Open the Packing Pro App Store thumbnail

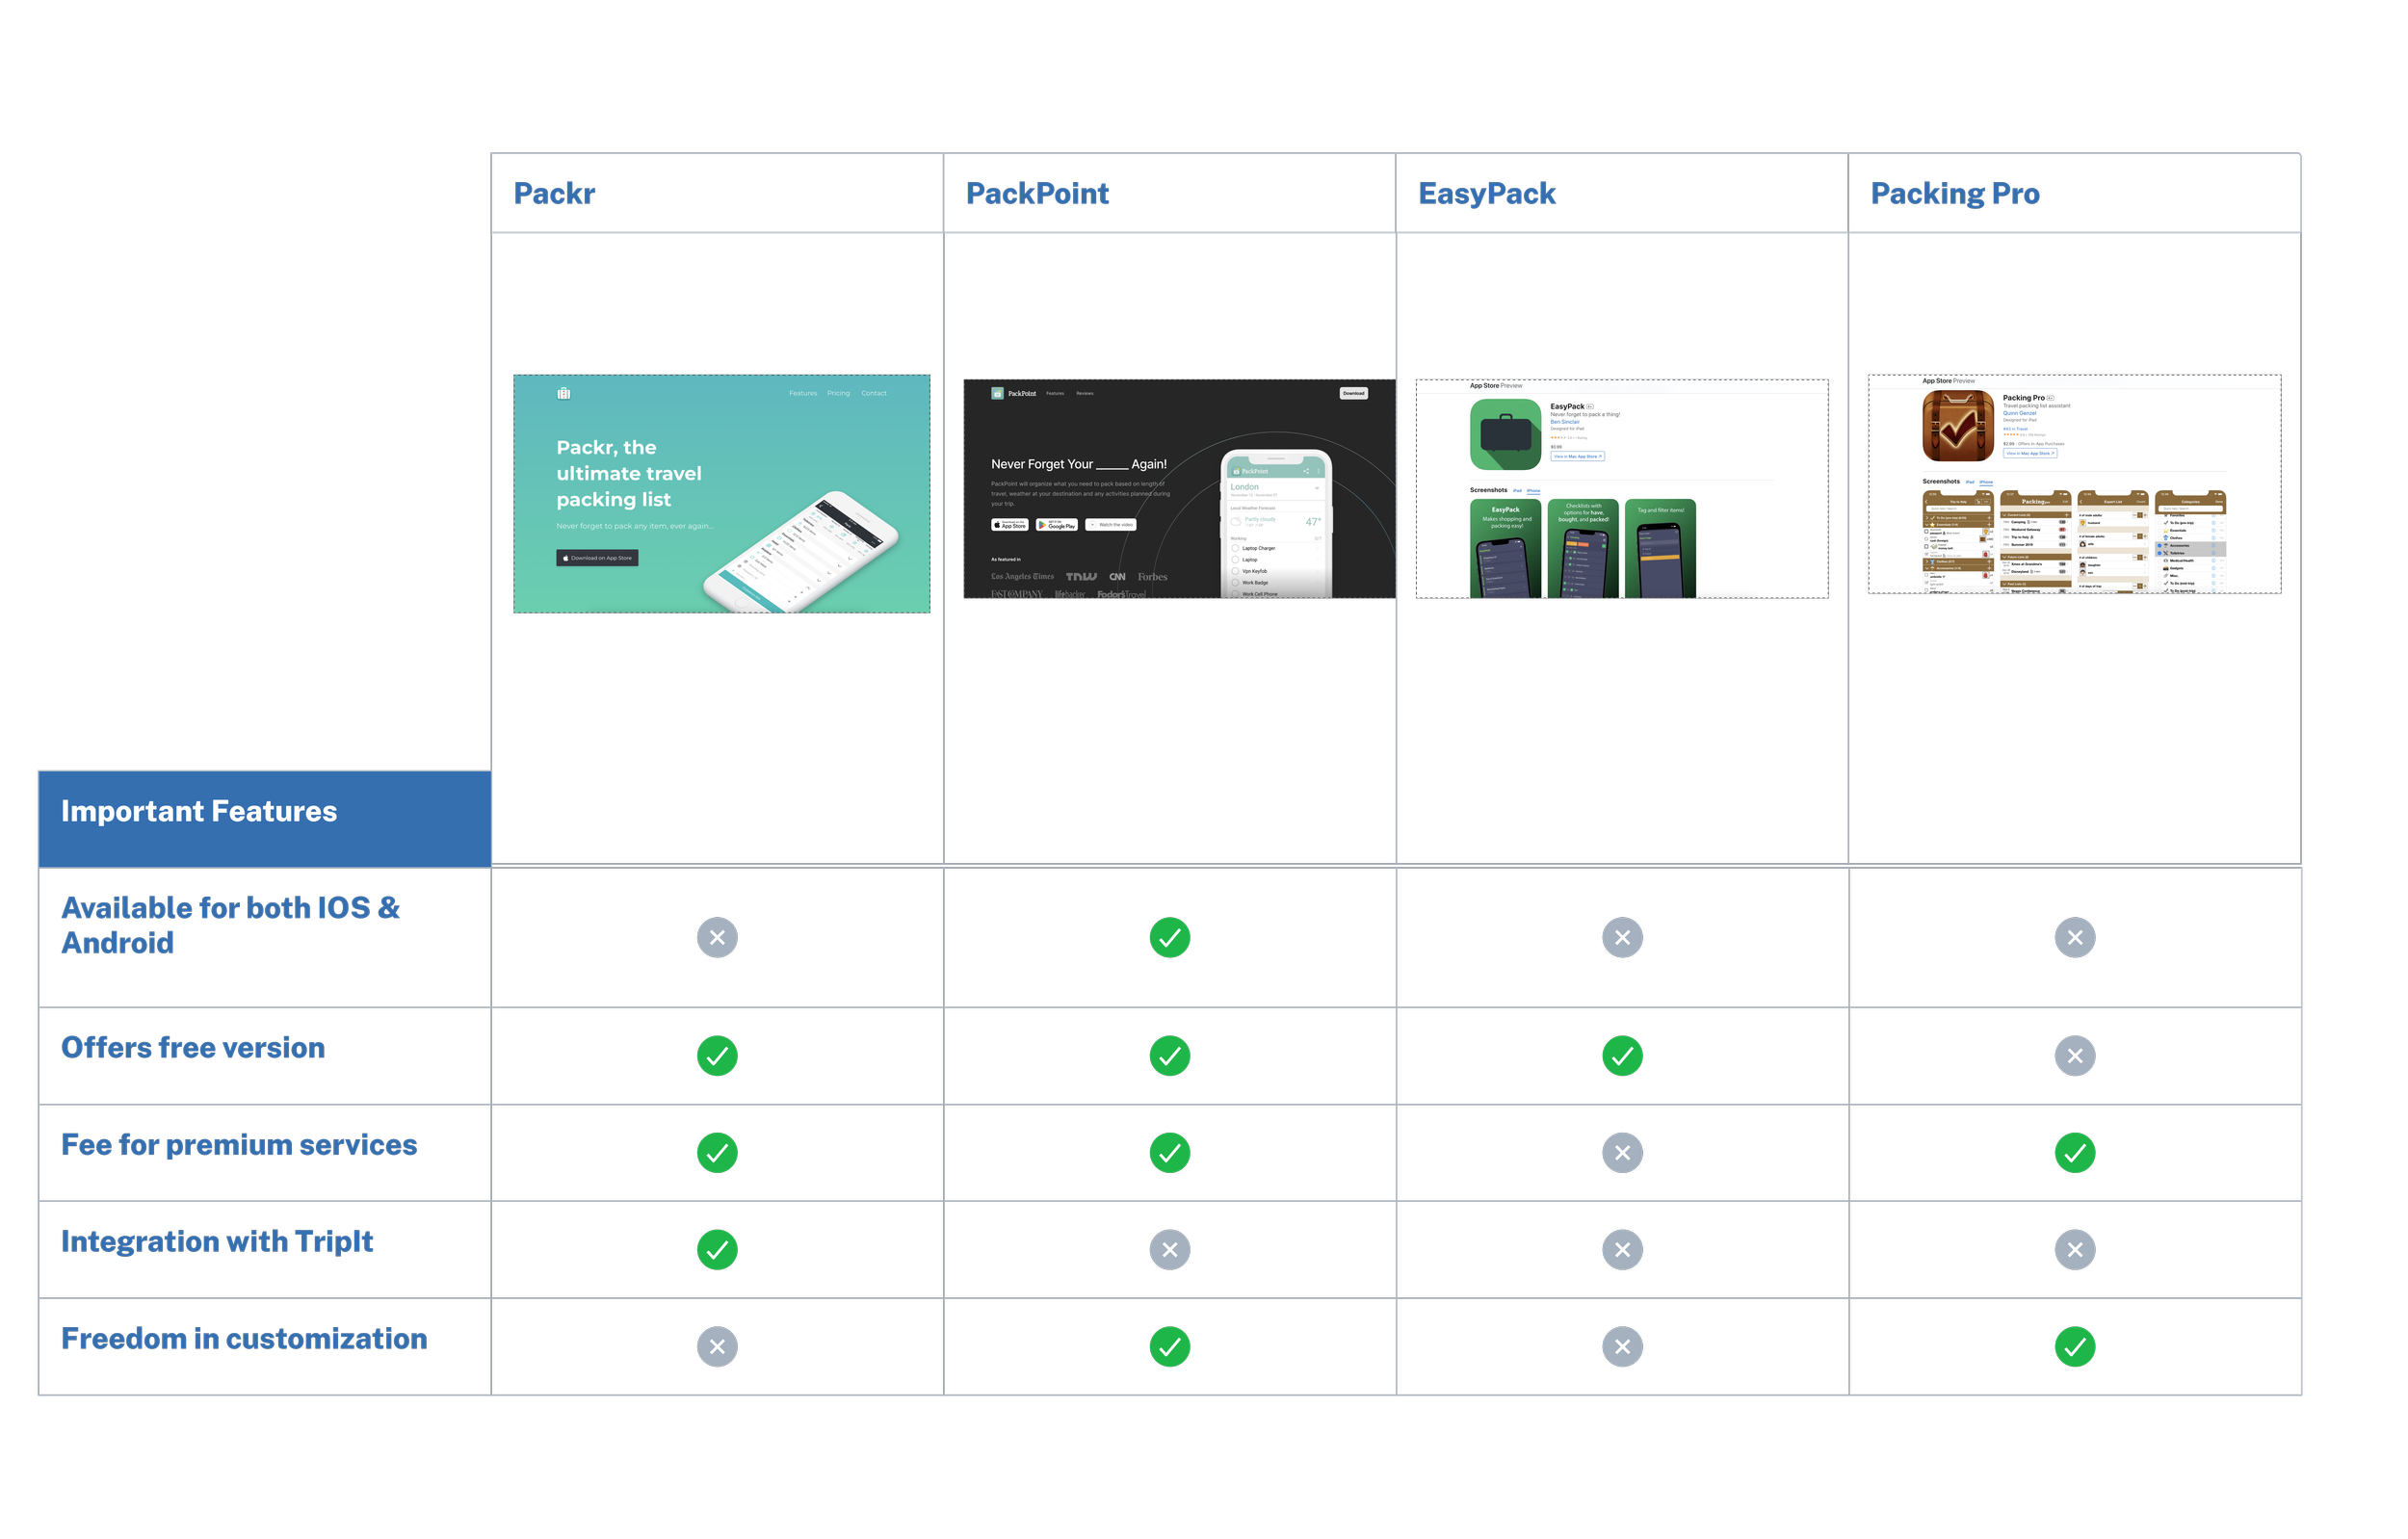[2074, 484]
